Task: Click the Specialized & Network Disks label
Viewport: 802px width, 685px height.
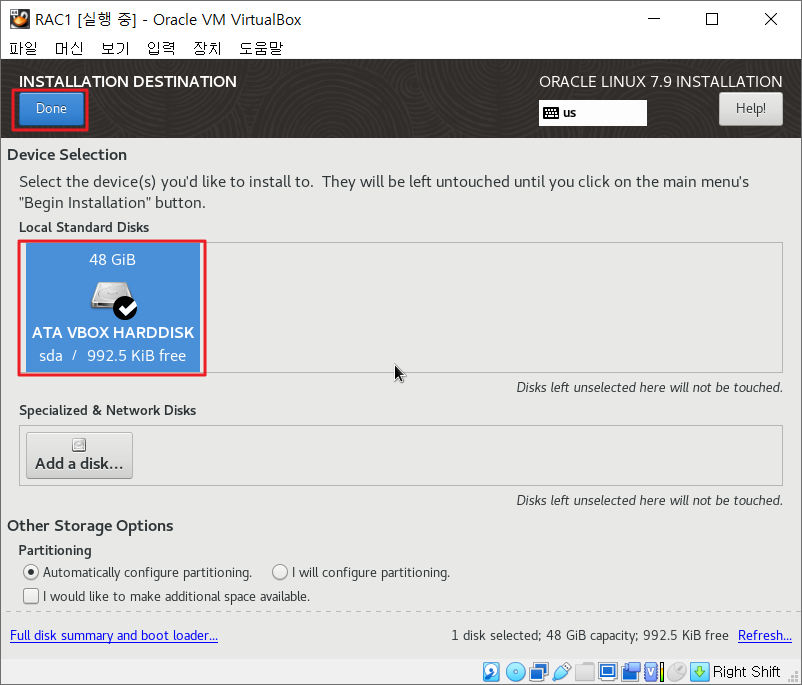Action: coord(107,410)
